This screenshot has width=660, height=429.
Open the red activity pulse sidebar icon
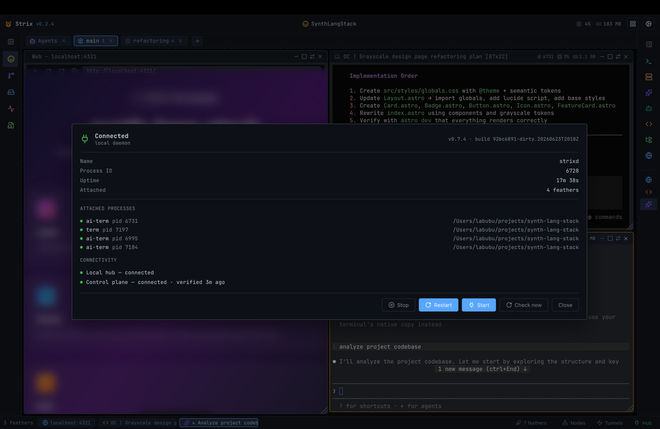(x=11, y=109)
